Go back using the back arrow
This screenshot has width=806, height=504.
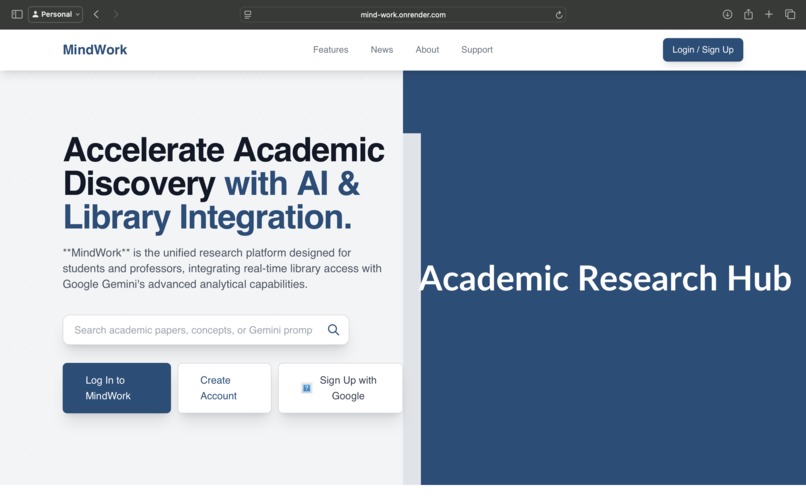pos(96,14)
